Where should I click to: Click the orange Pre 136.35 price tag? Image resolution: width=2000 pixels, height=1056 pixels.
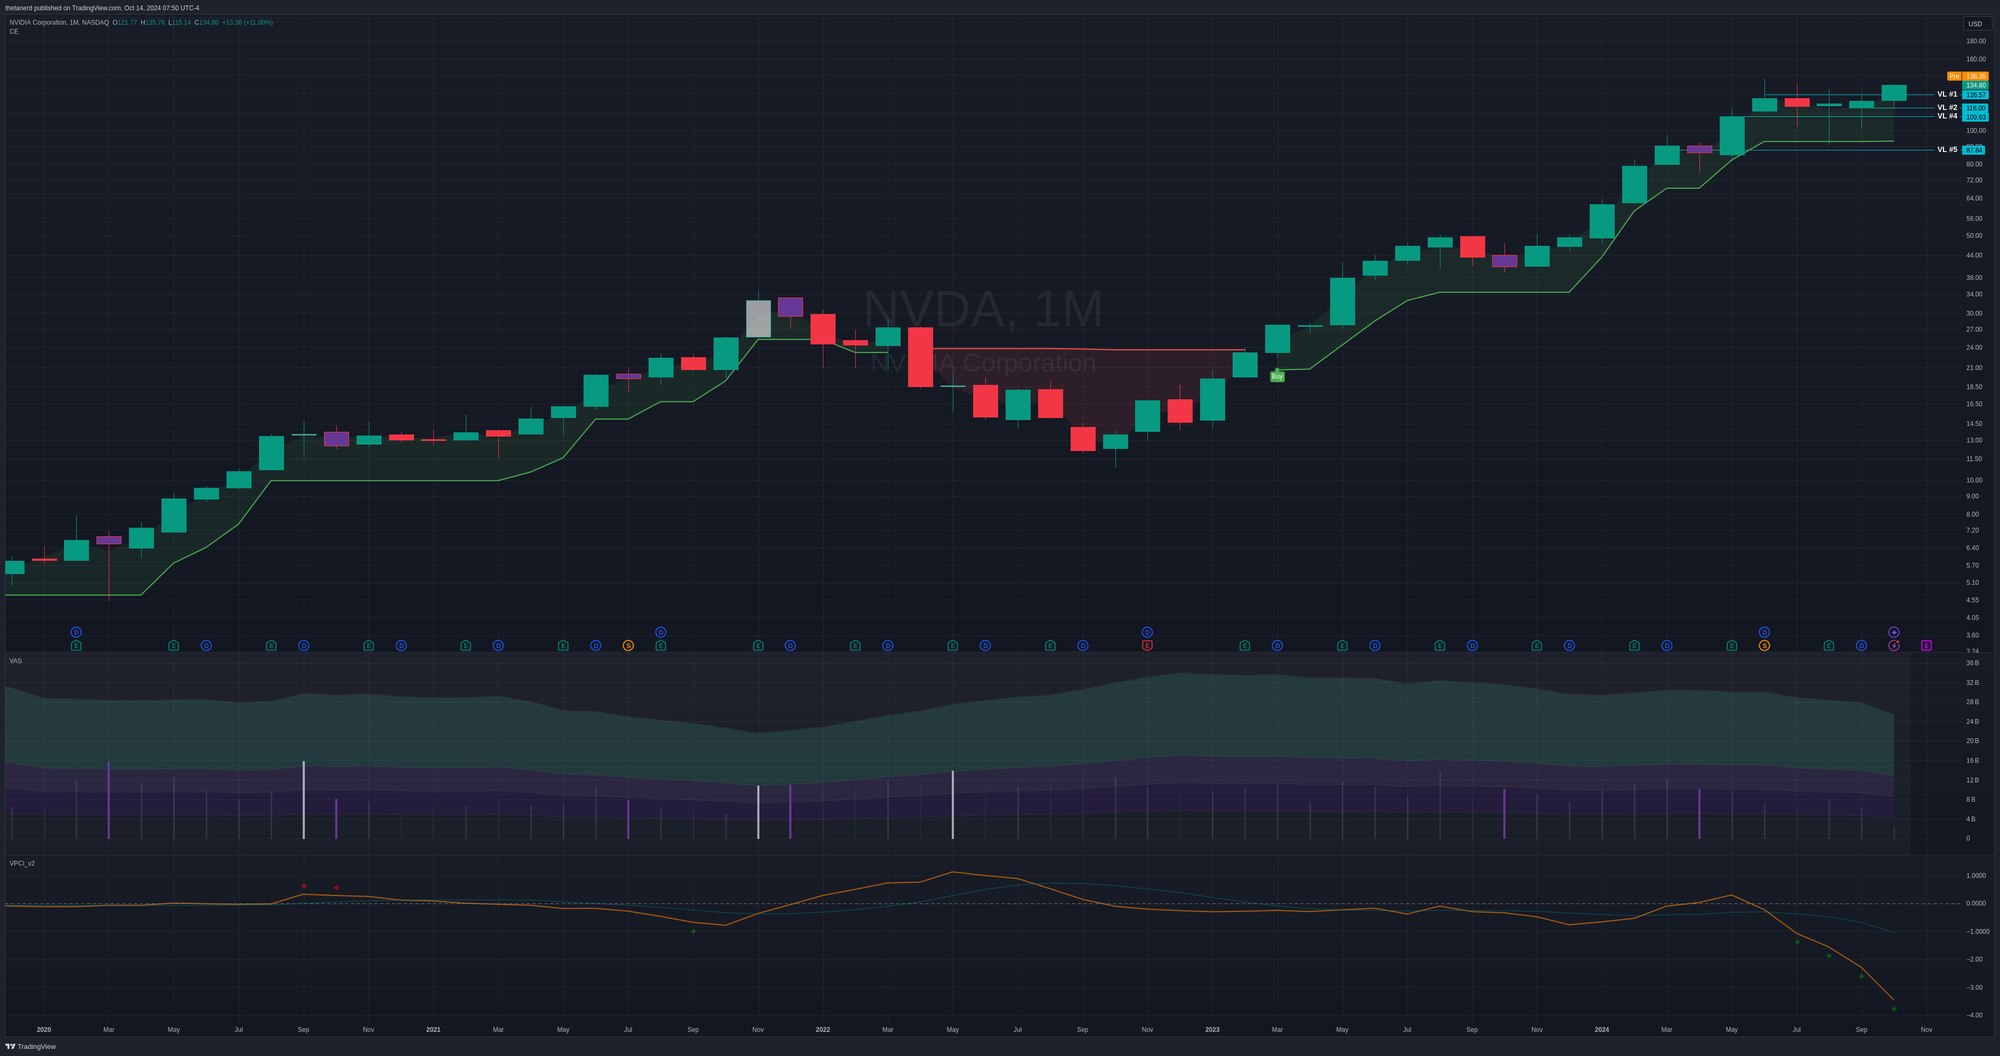[x=1967, y=76]
